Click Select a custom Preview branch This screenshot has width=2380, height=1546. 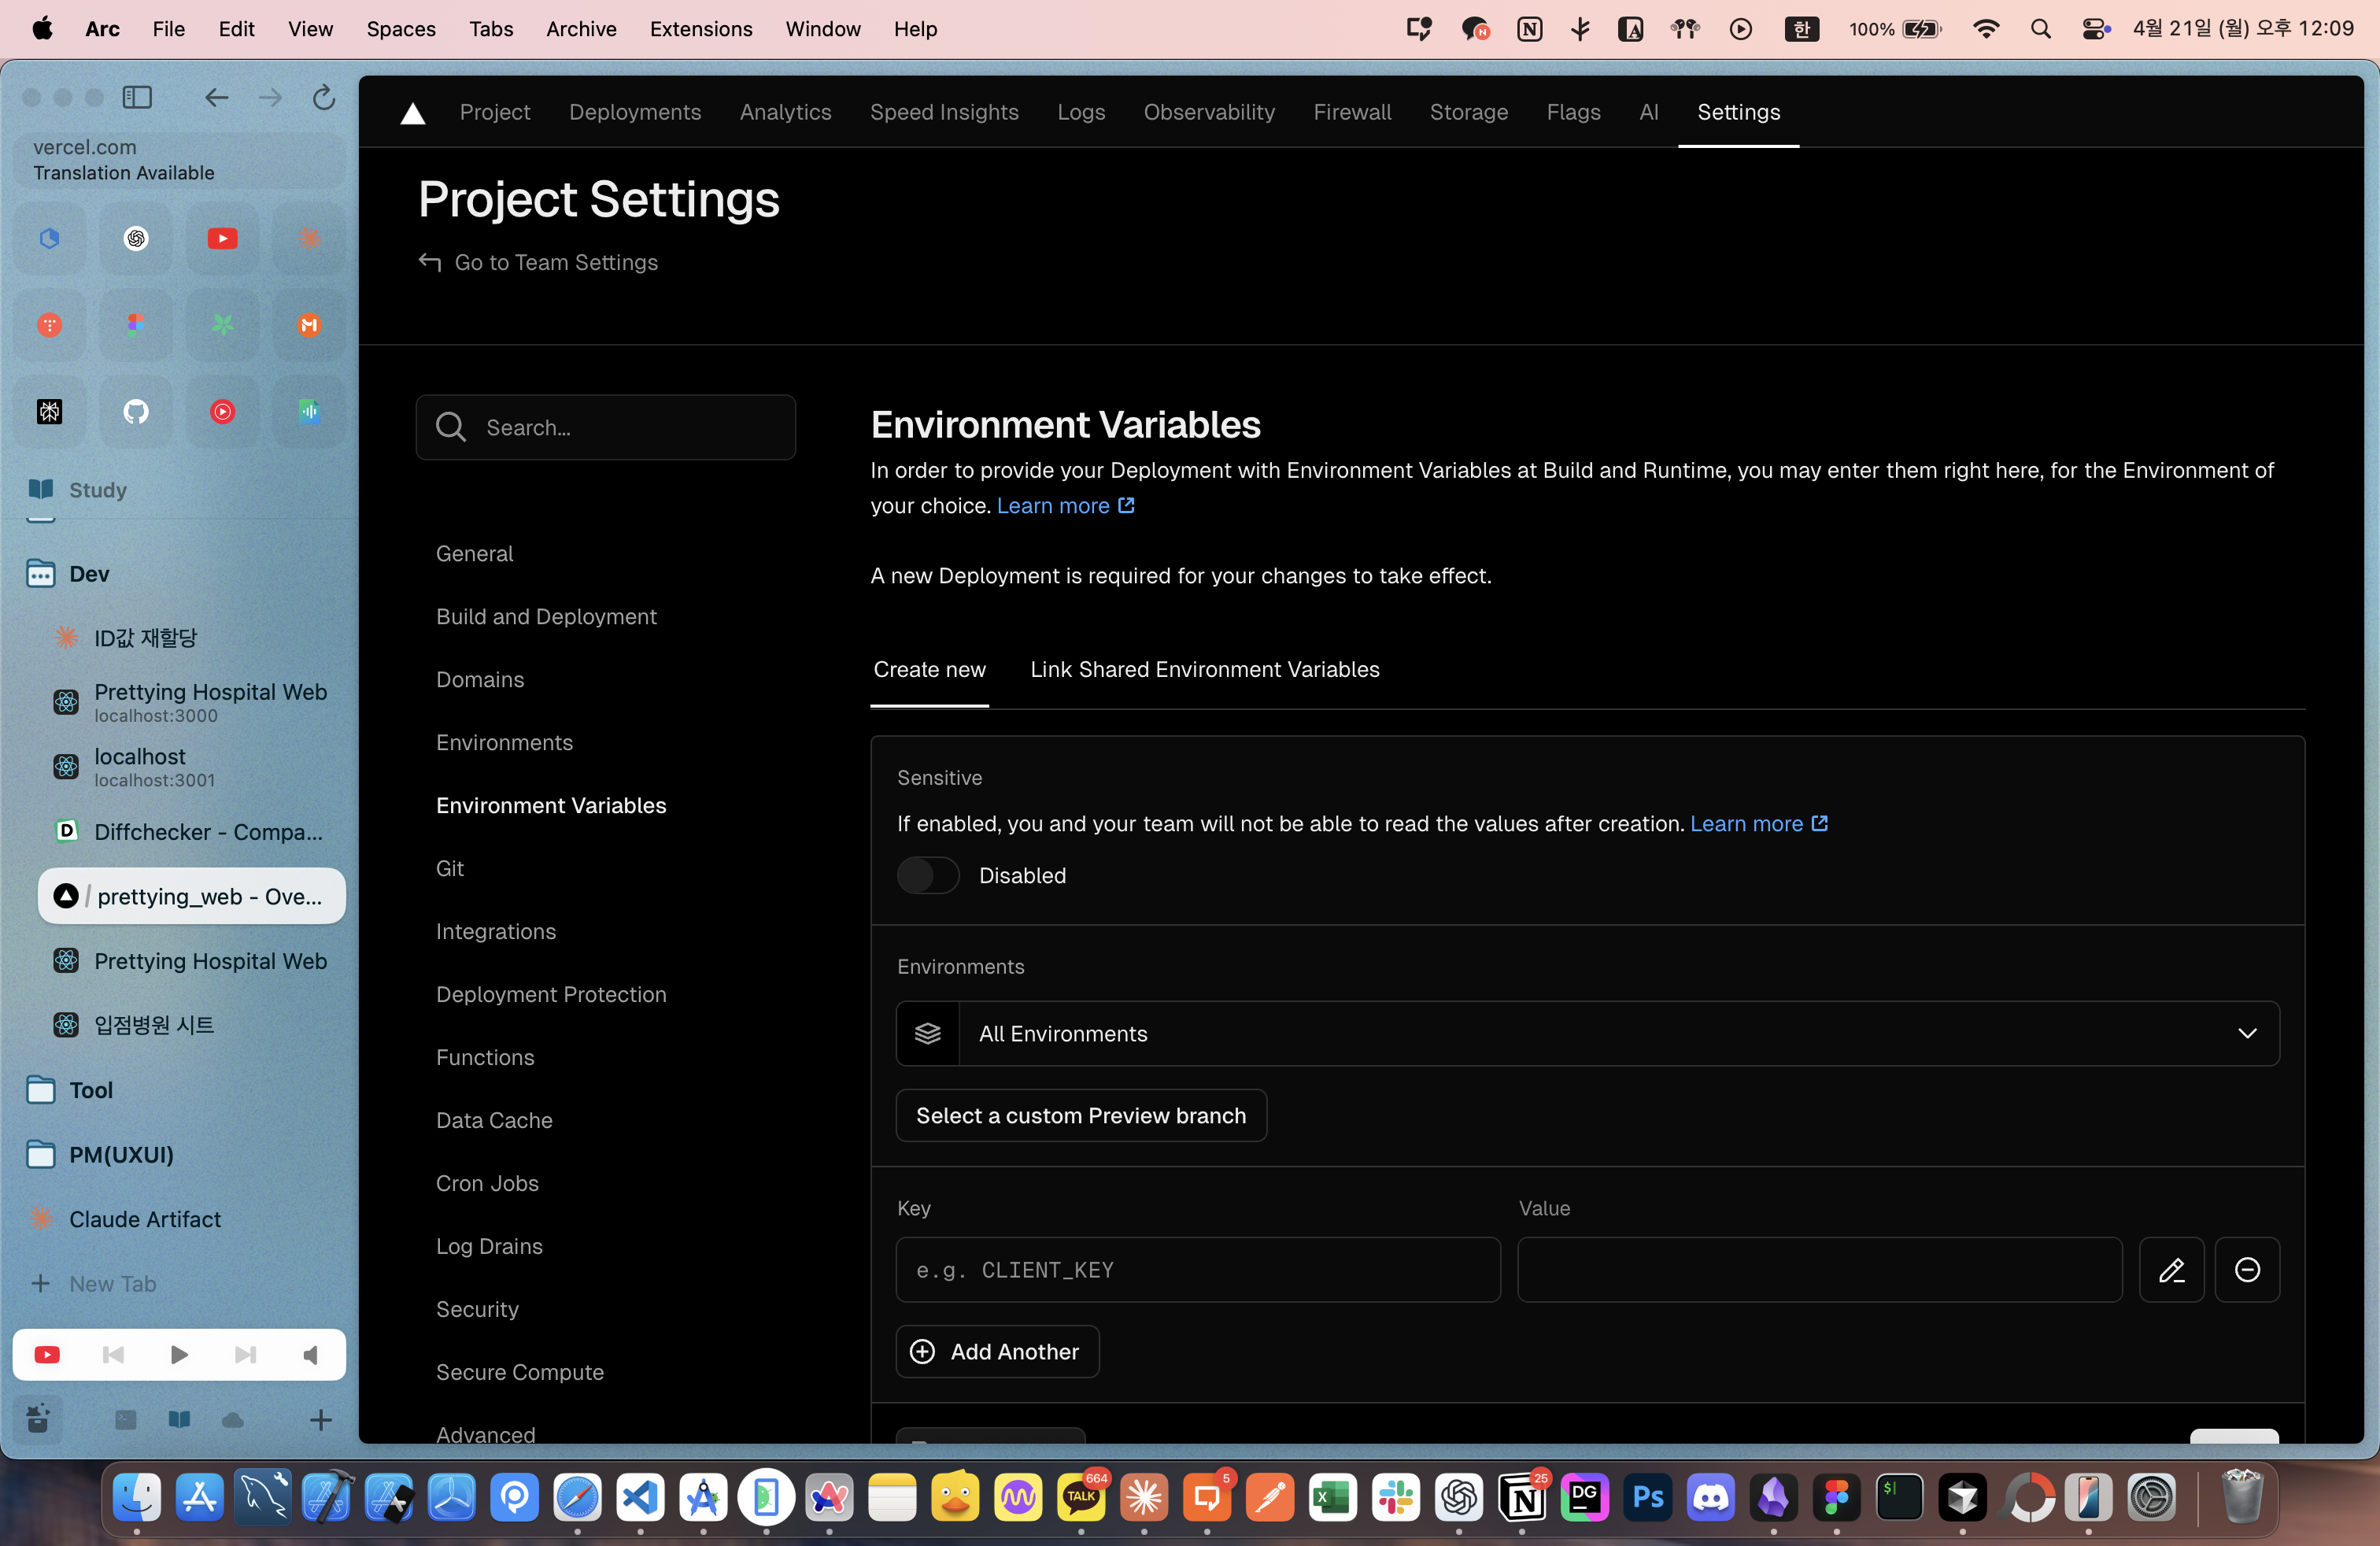coord(1081,1115)
